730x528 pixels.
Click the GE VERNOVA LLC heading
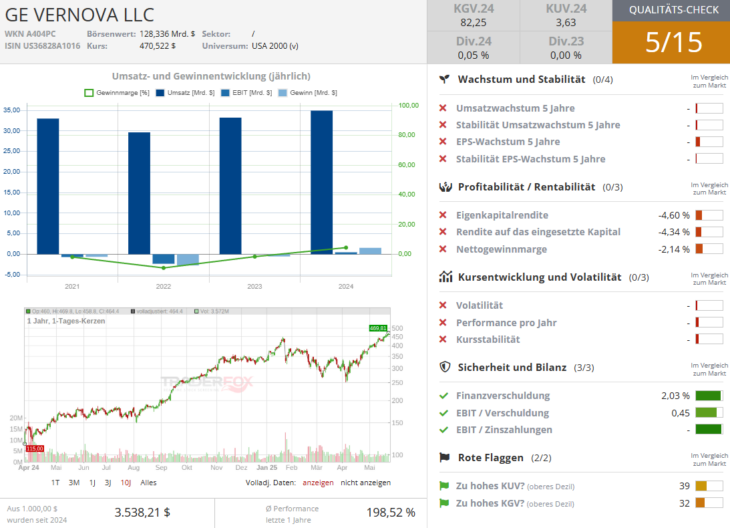(80, 15)
